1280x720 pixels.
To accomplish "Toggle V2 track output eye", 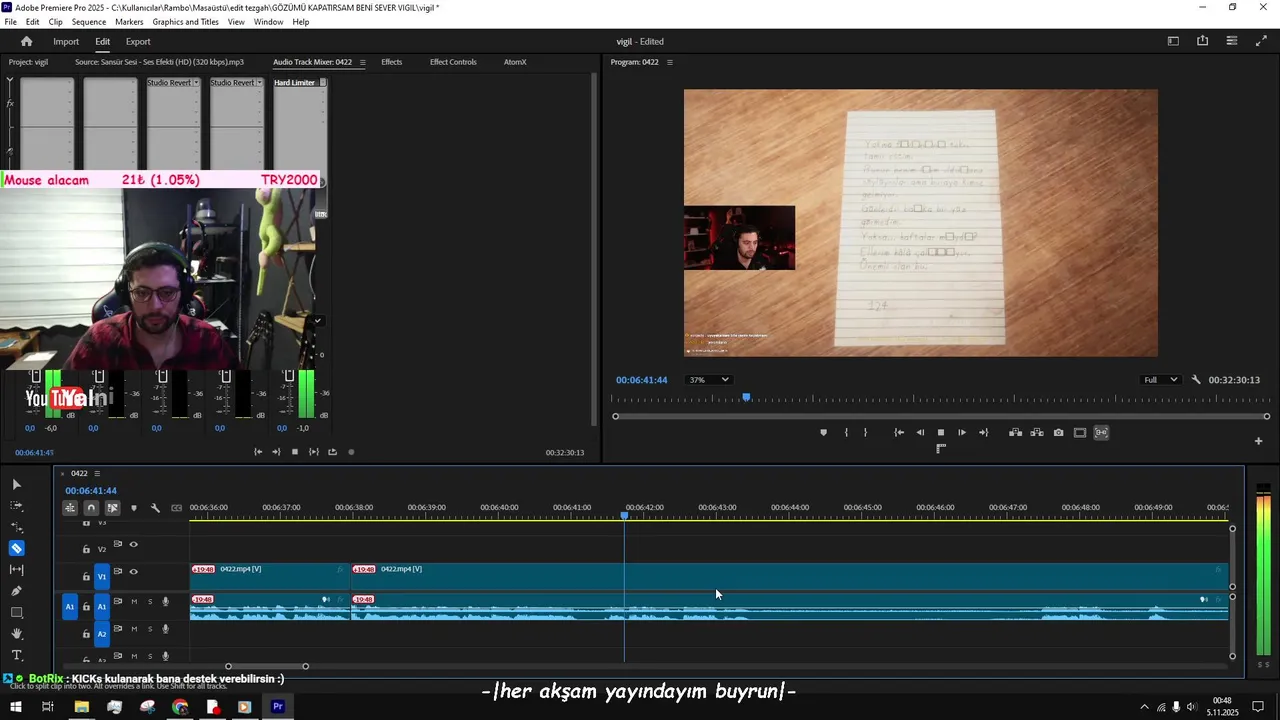I will [133, 545].
